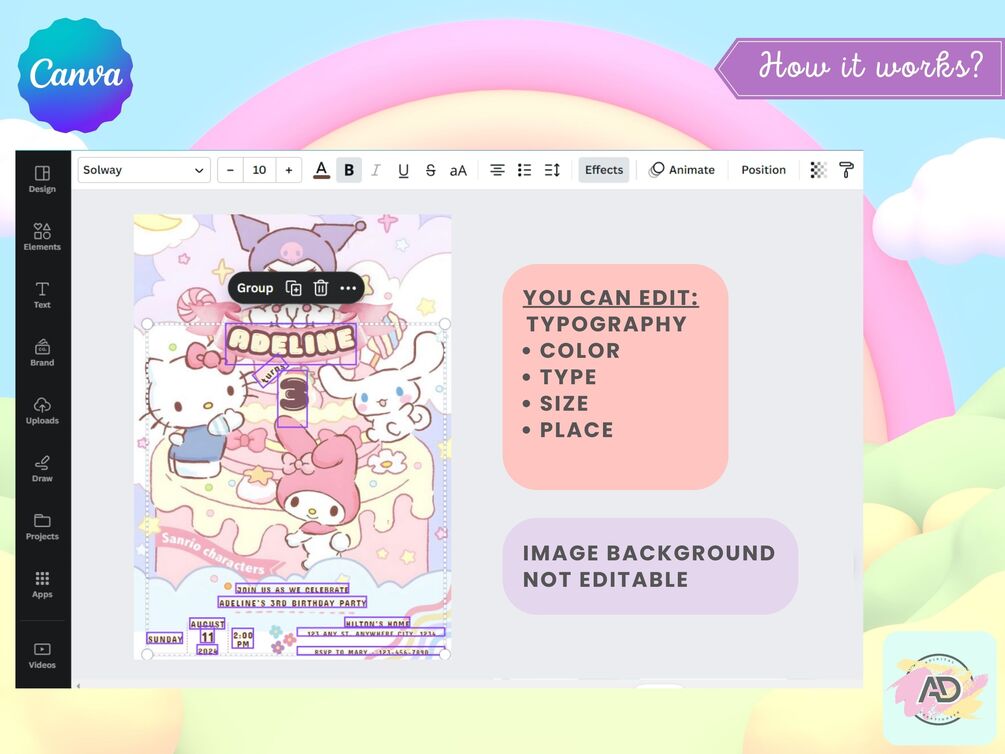The width and height of the screenshot is (1005, 754).
Task: Toggle bold formatting
Action: point(349,170)
